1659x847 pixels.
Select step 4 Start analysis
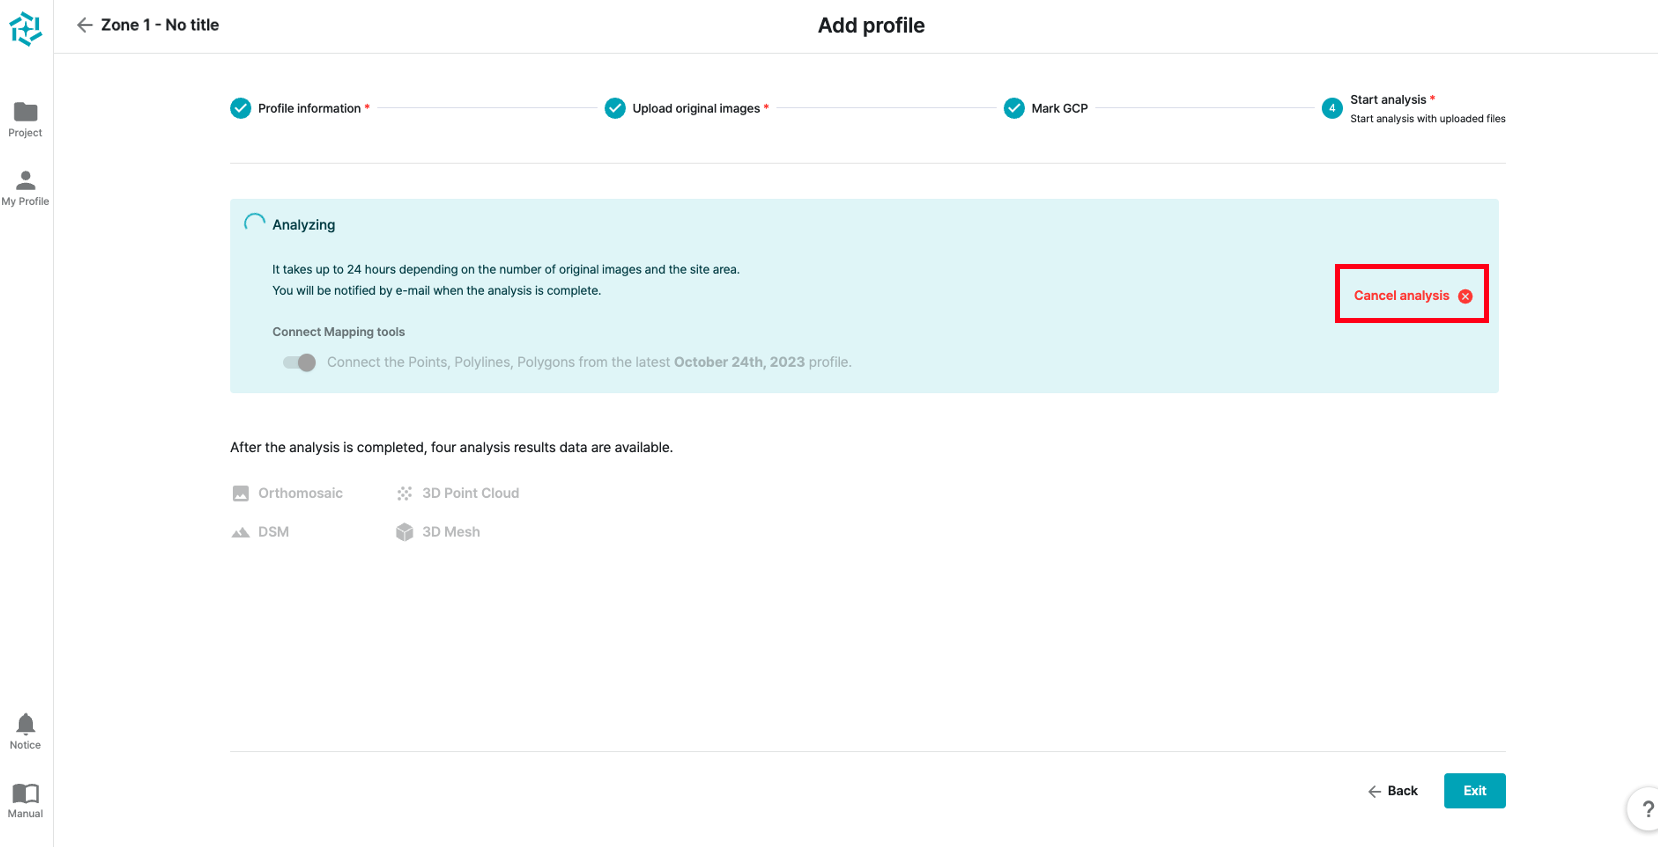[x=1332, y=108]
